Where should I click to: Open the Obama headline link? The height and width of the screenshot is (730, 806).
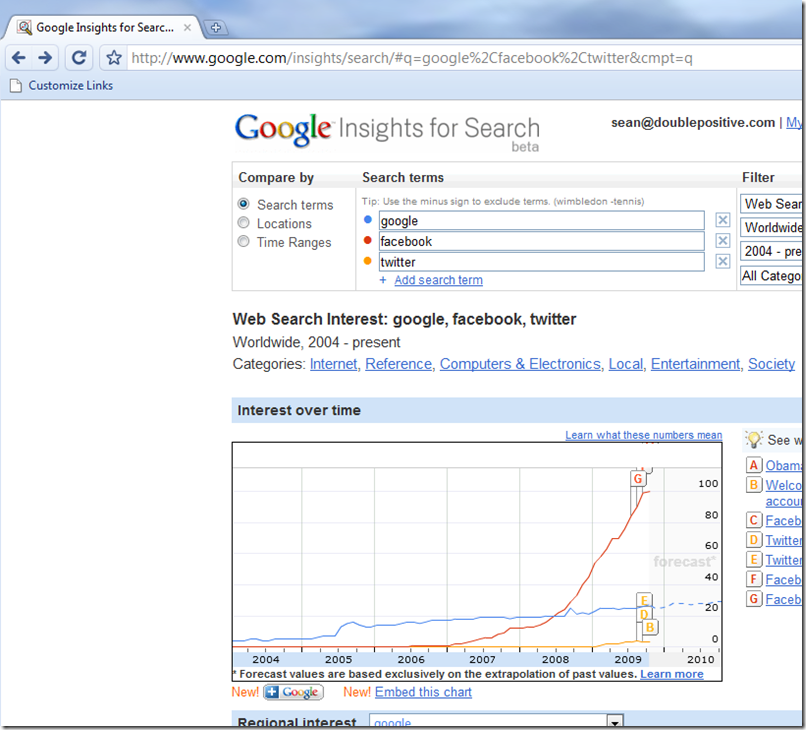(783, 465)
